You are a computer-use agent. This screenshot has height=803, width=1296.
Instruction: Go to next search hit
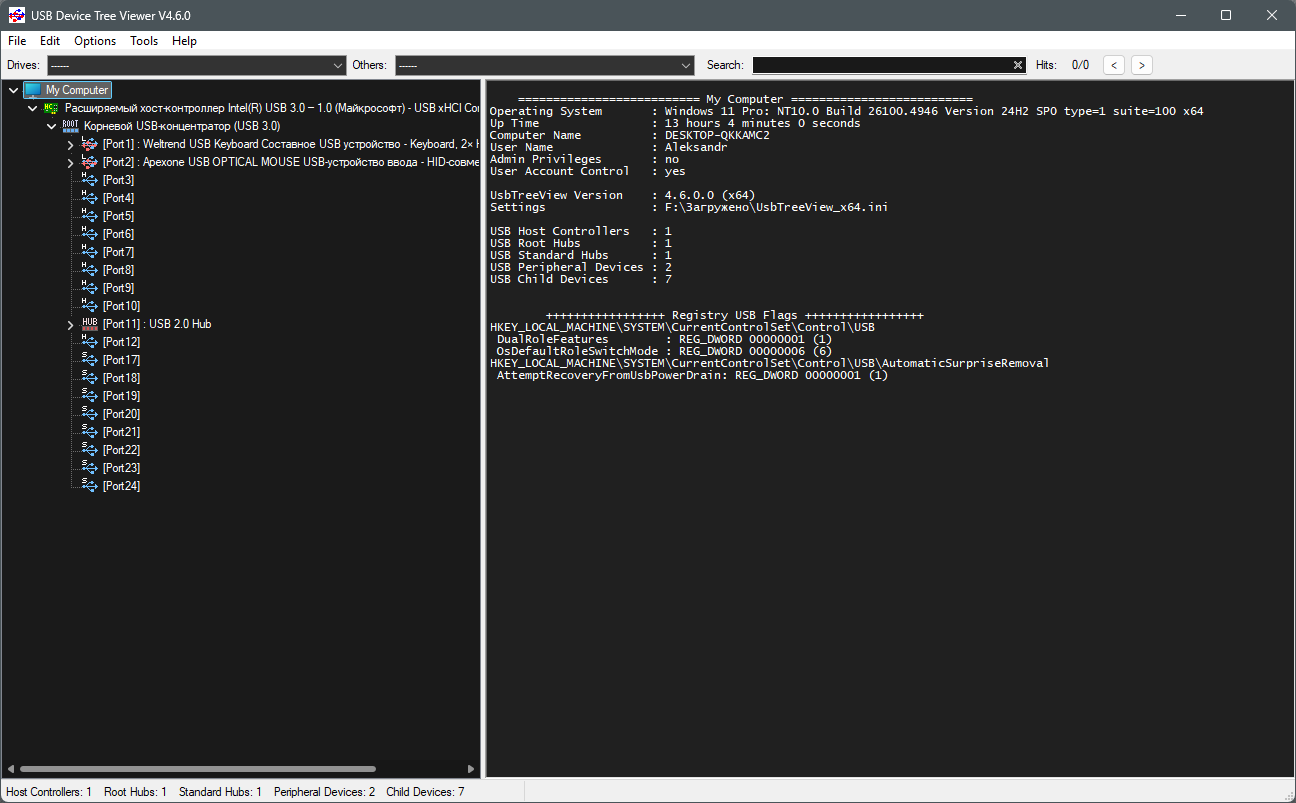(x=1142, y=65)
